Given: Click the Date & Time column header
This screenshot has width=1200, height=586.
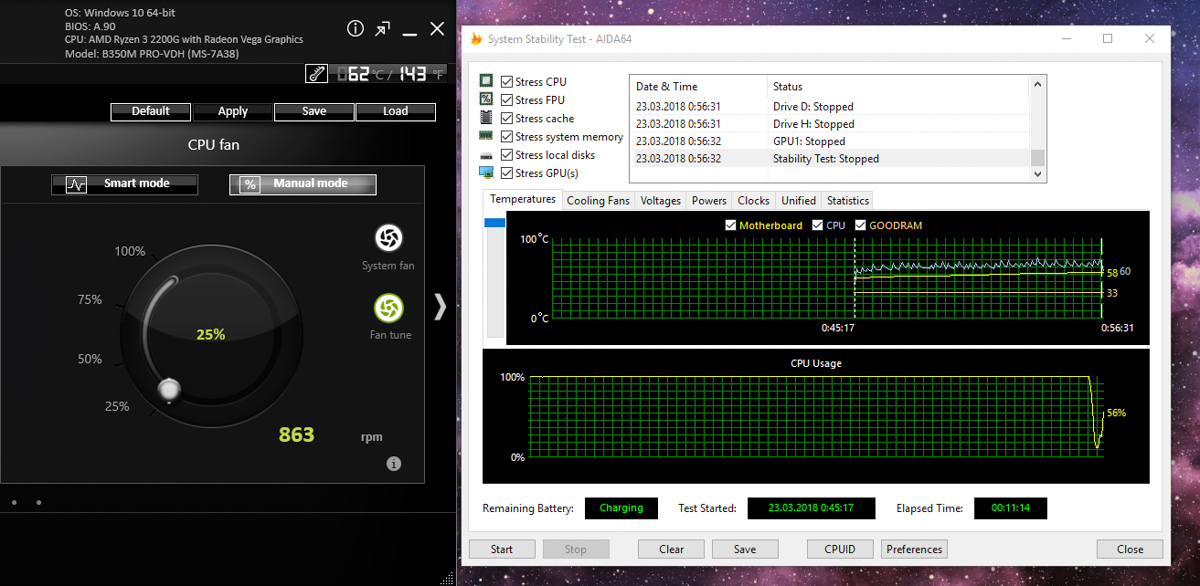Looking at the screenshot, I should (698, 87).
